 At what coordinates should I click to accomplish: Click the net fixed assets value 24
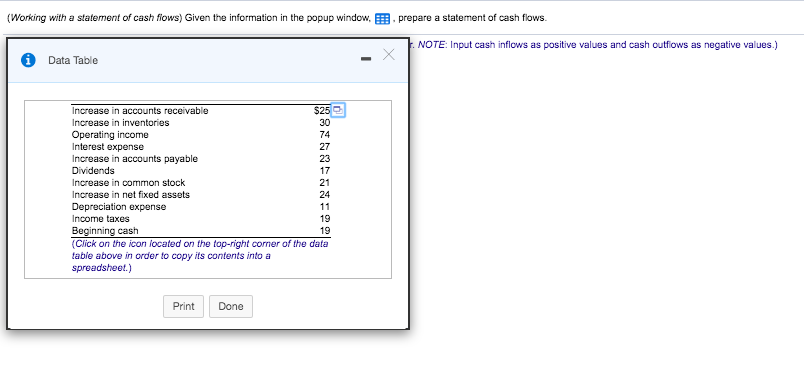[x=325, y=194]
